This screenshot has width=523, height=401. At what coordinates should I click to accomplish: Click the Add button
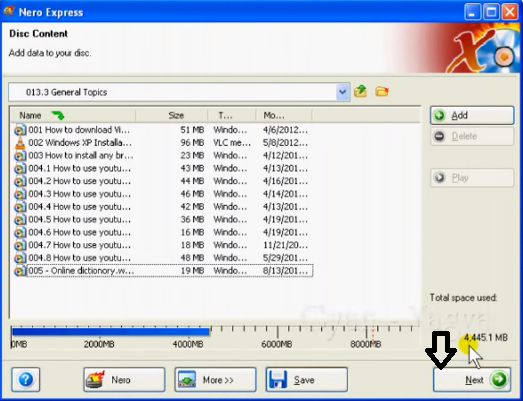click(x=472, y=115)
